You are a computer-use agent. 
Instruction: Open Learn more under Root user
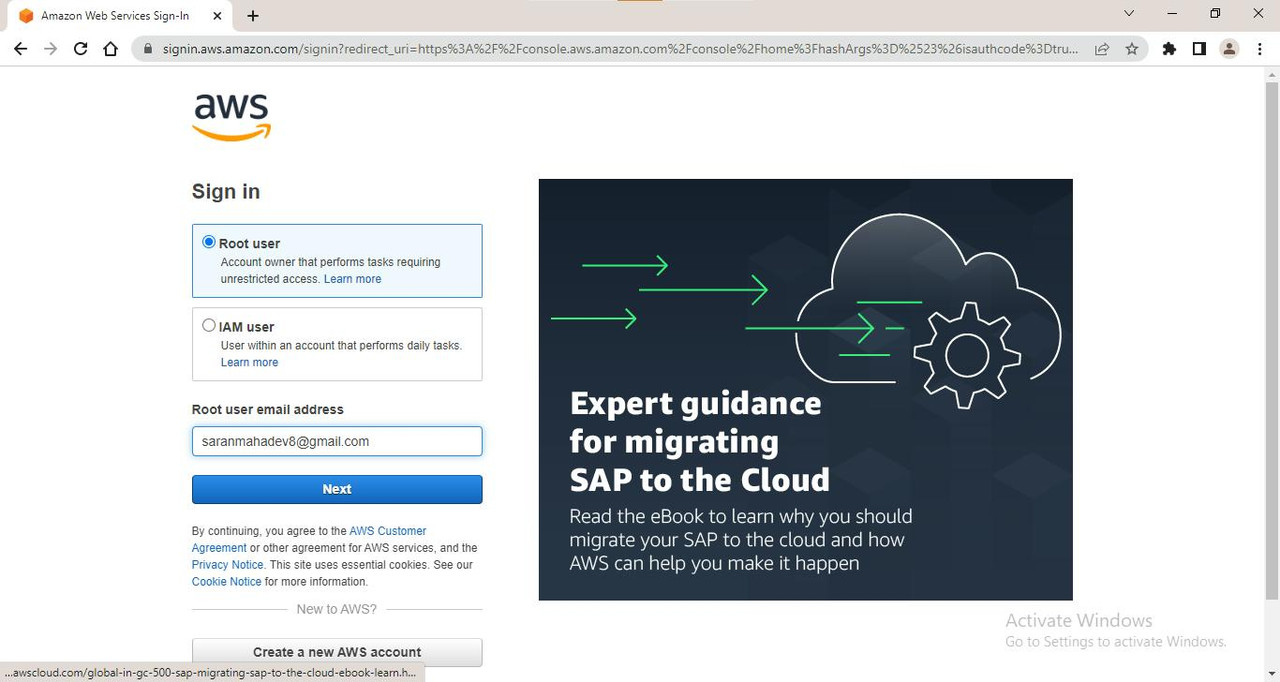[352, 279]
